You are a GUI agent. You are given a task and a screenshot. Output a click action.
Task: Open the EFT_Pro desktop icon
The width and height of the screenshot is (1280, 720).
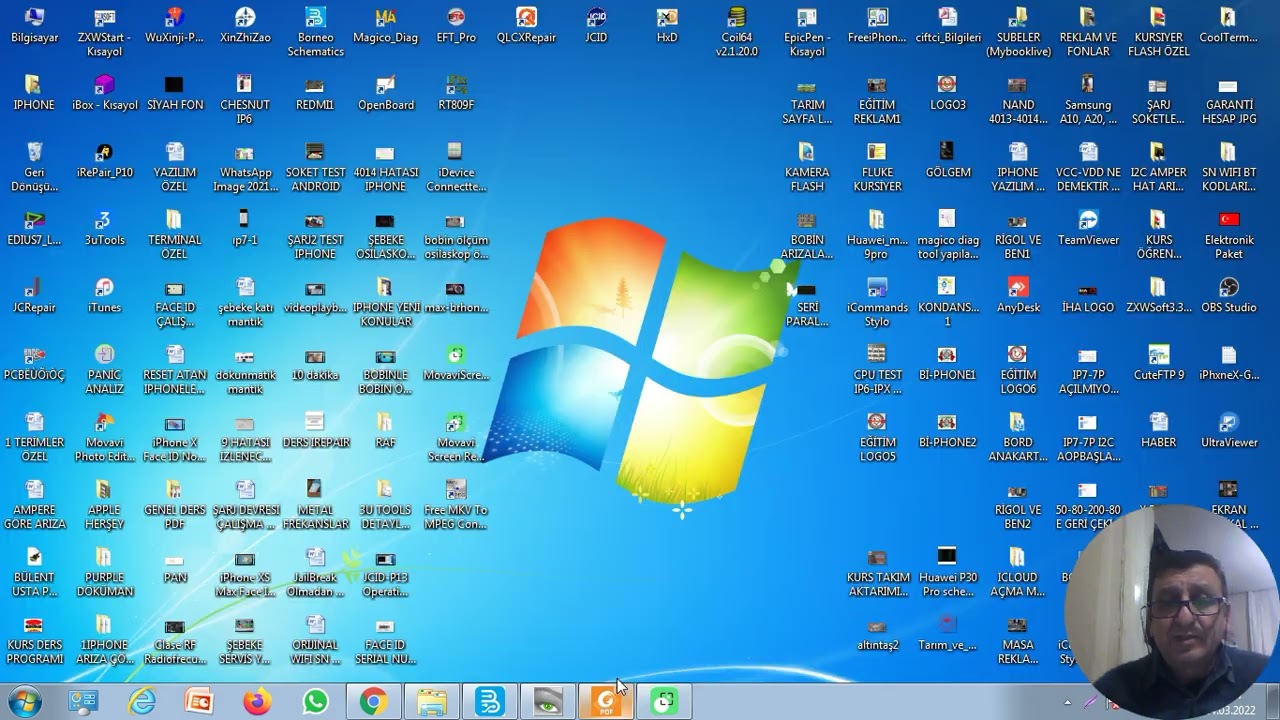coord(456,26)
